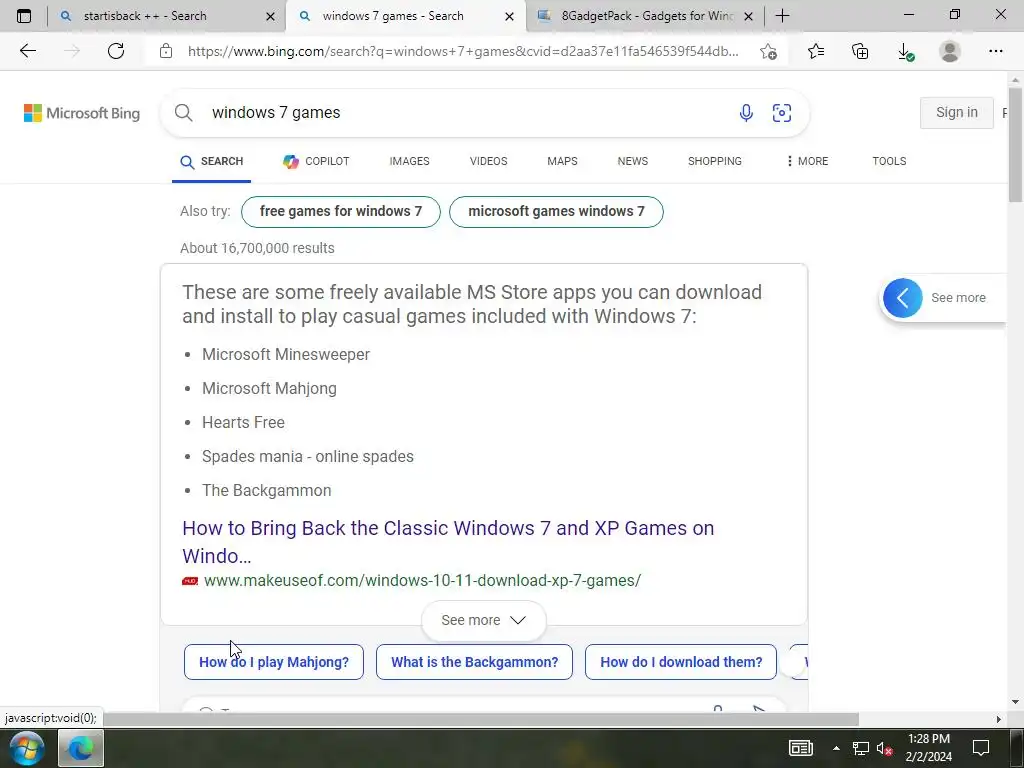Open the Windows Start orb
The height and width of the screenshot is (768, 1024).
coord(27,748)
